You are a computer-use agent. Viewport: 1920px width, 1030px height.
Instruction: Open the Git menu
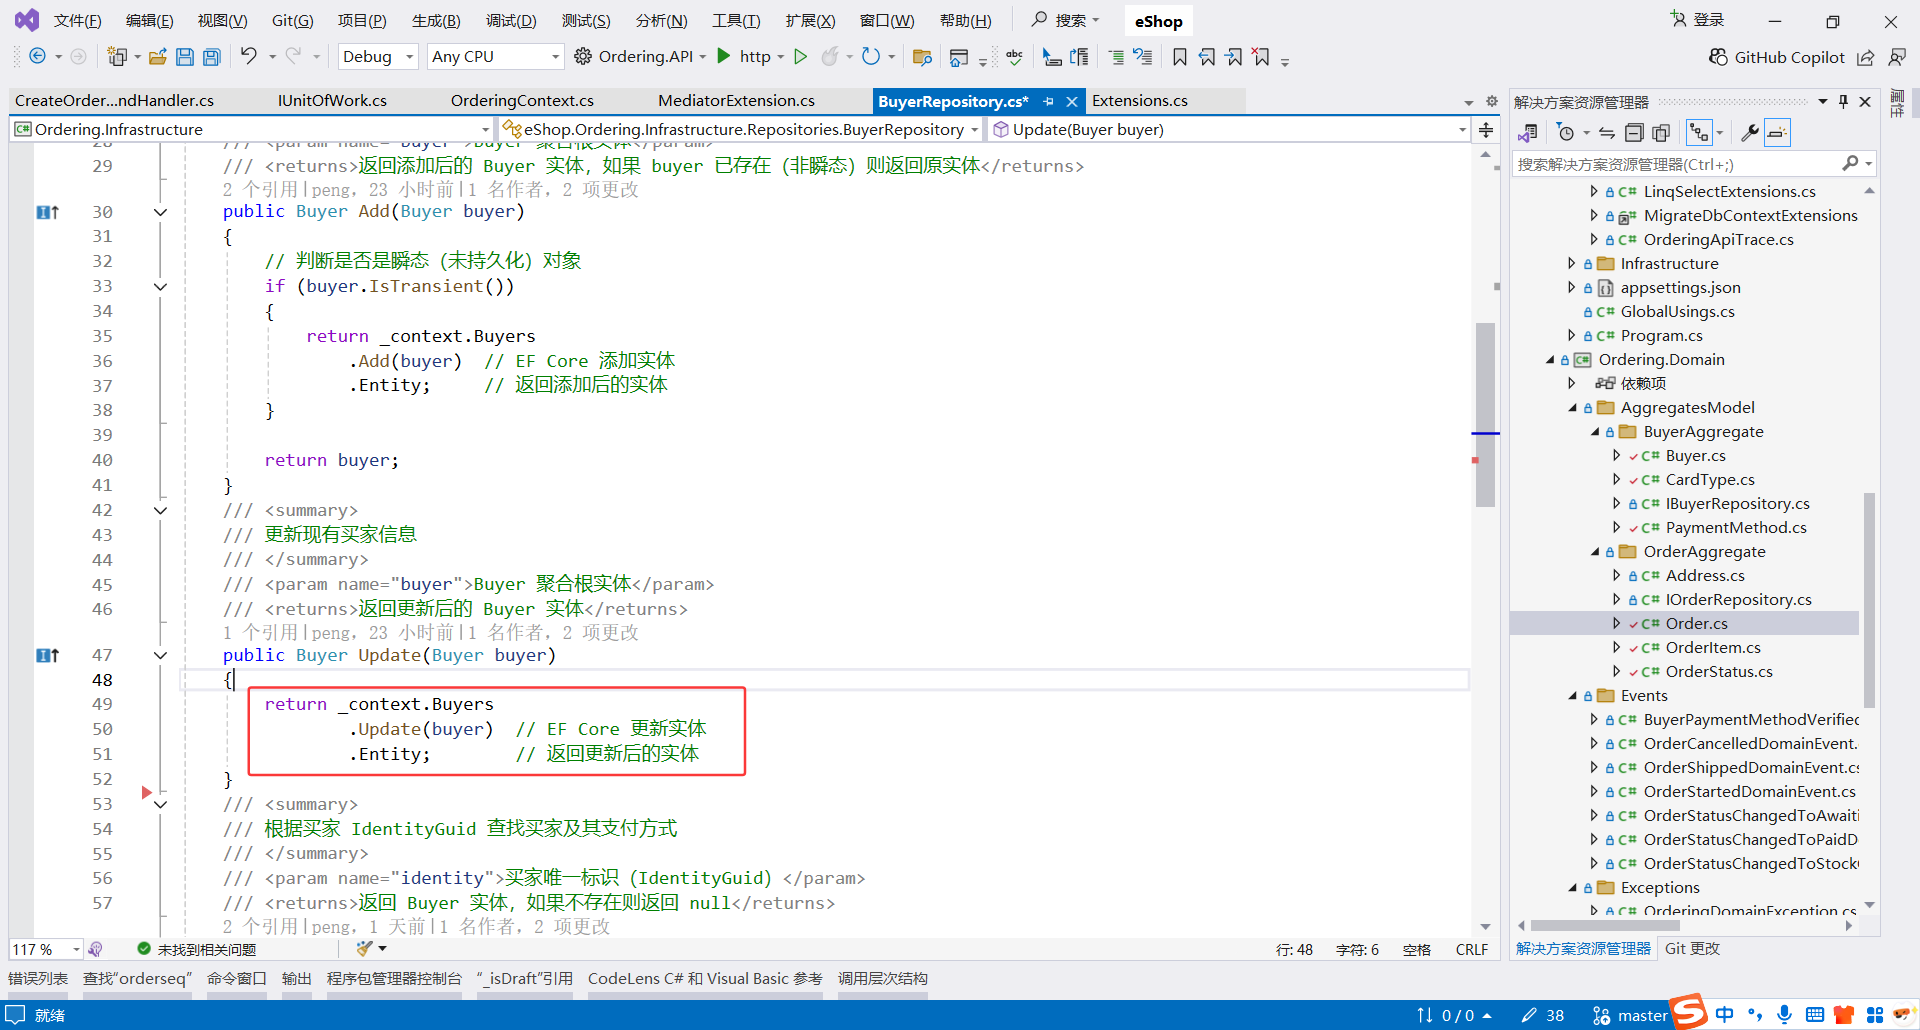(291, 20)
